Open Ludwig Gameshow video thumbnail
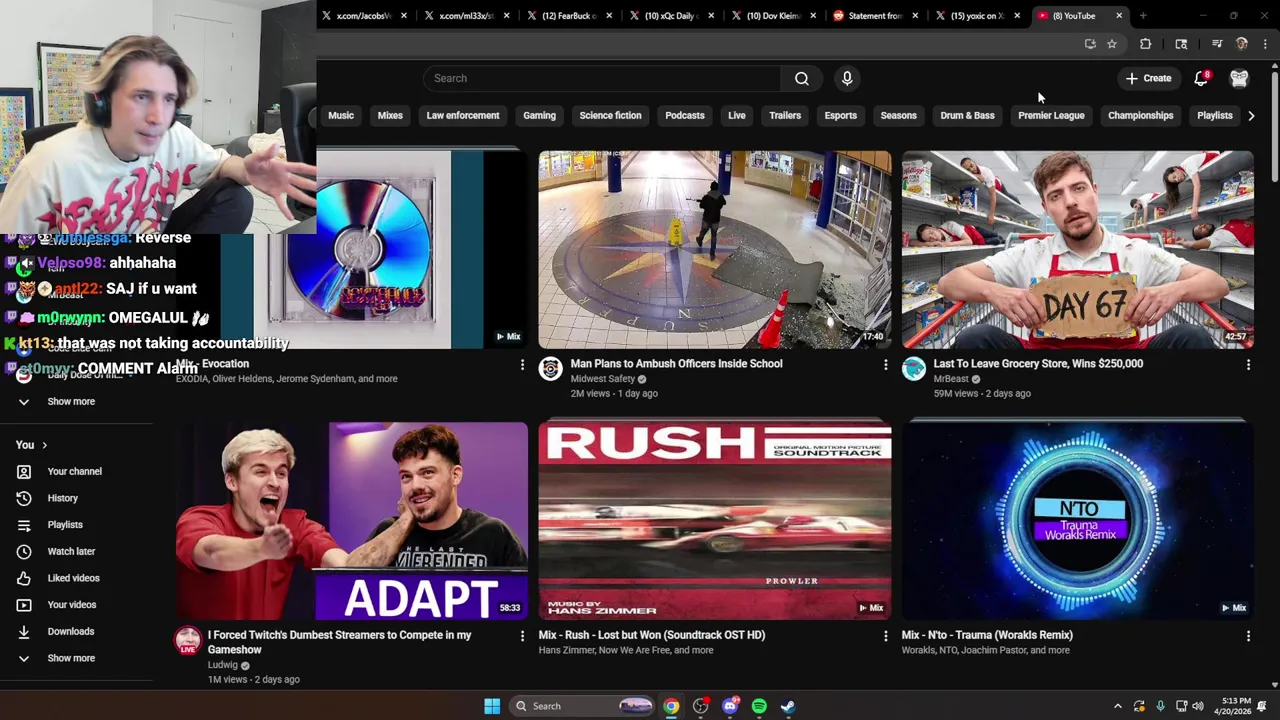 tap(352, 520)
